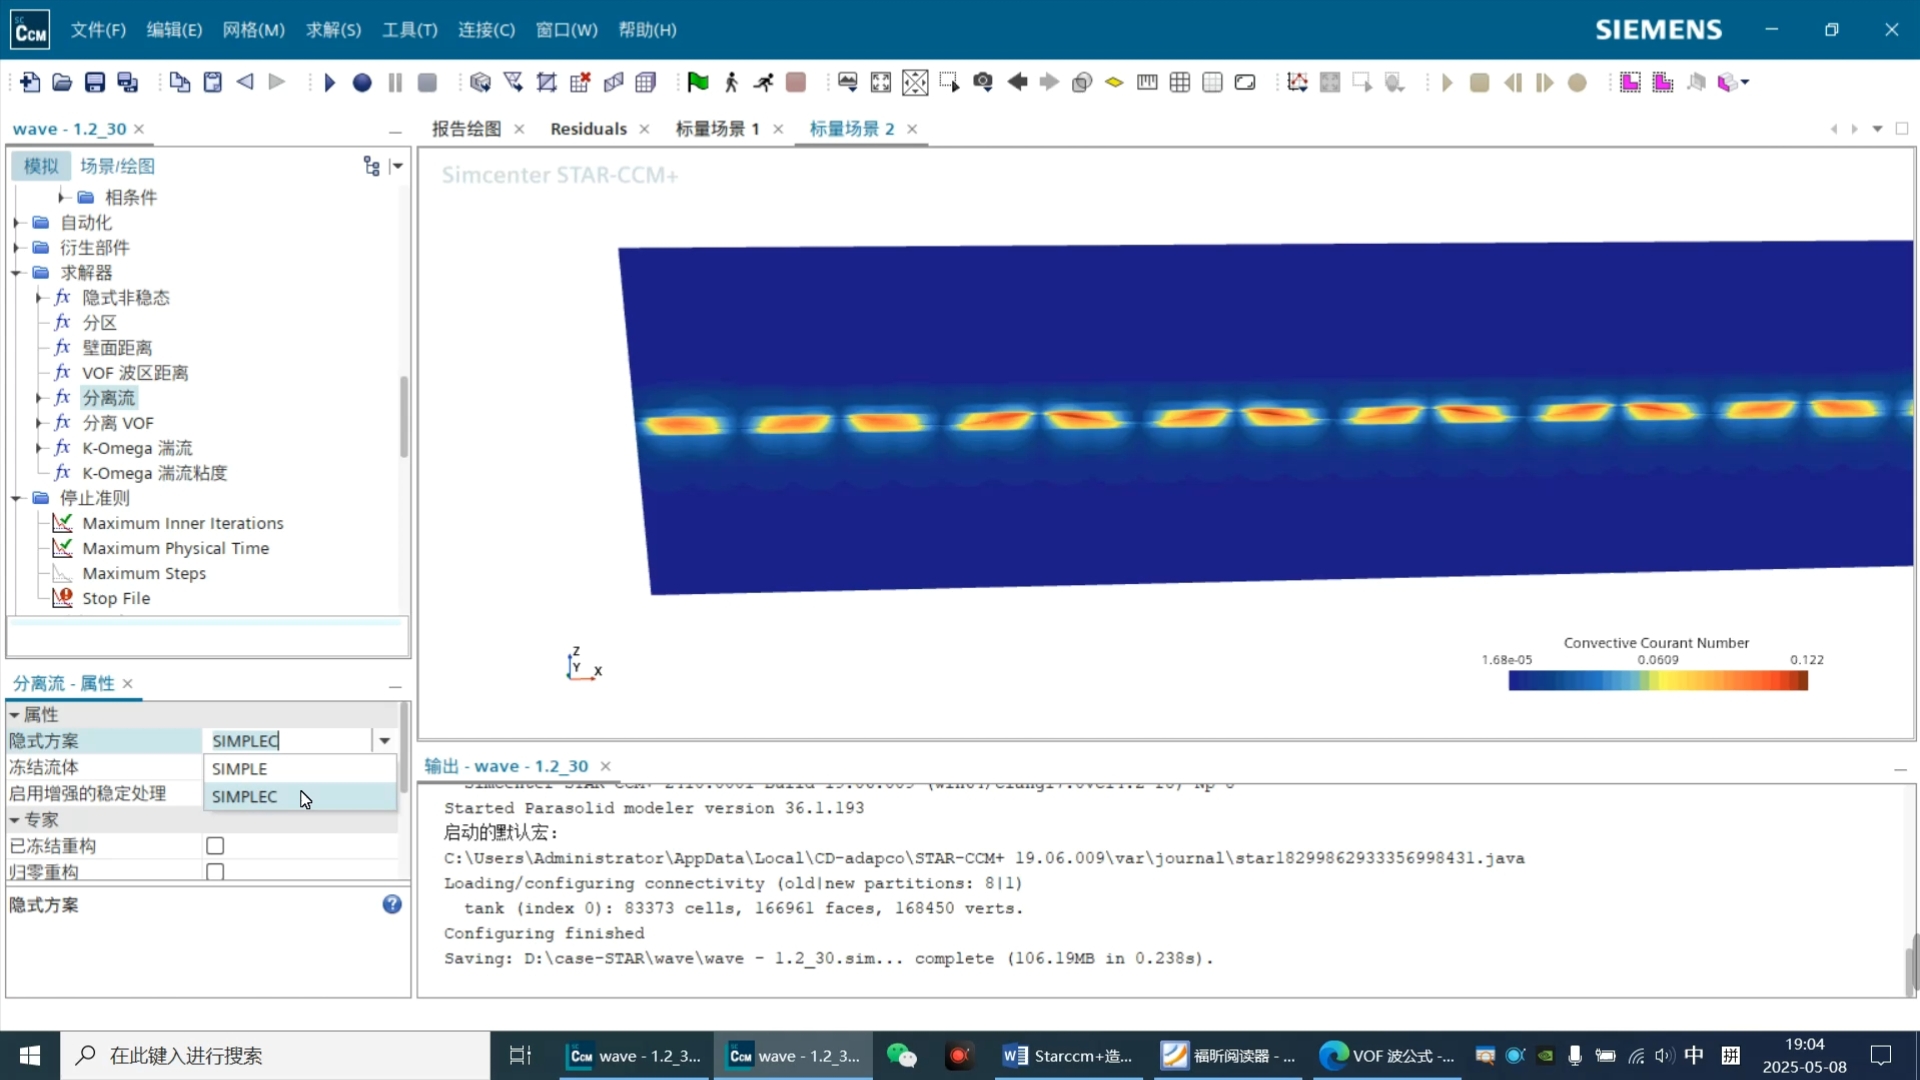Click the camera screenshot icon
The width and height of the screenshot is (1920, 1080).
coord(983,83)
